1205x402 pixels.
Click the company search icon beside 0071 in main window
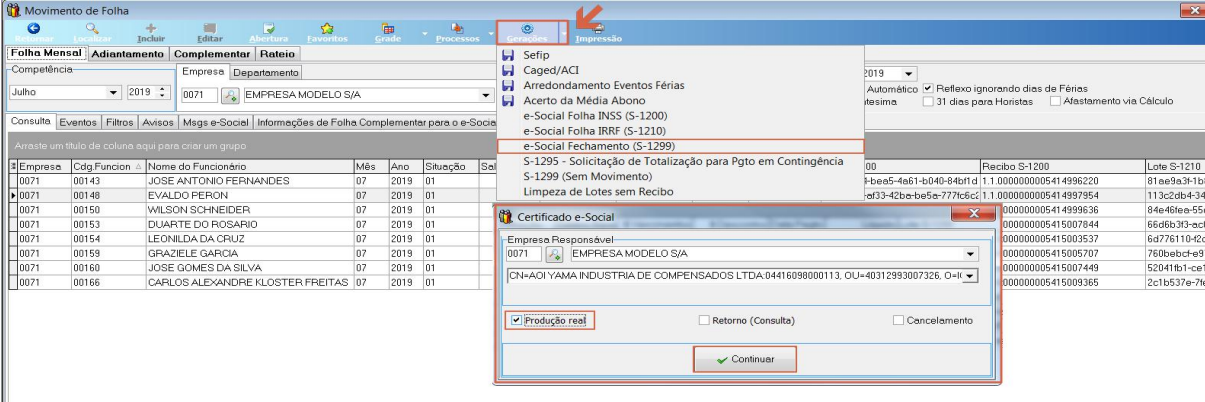tap(230, 95)
